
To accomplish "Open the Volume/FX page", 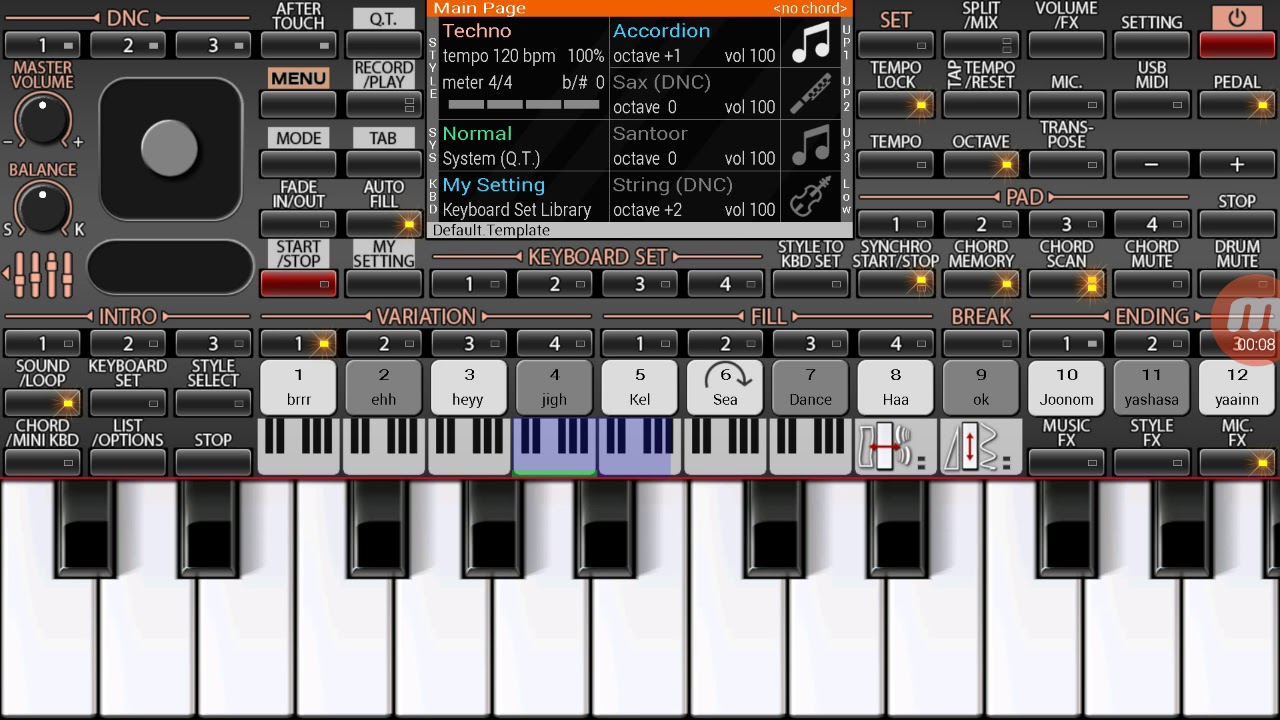I will [x=1067, y=45].
